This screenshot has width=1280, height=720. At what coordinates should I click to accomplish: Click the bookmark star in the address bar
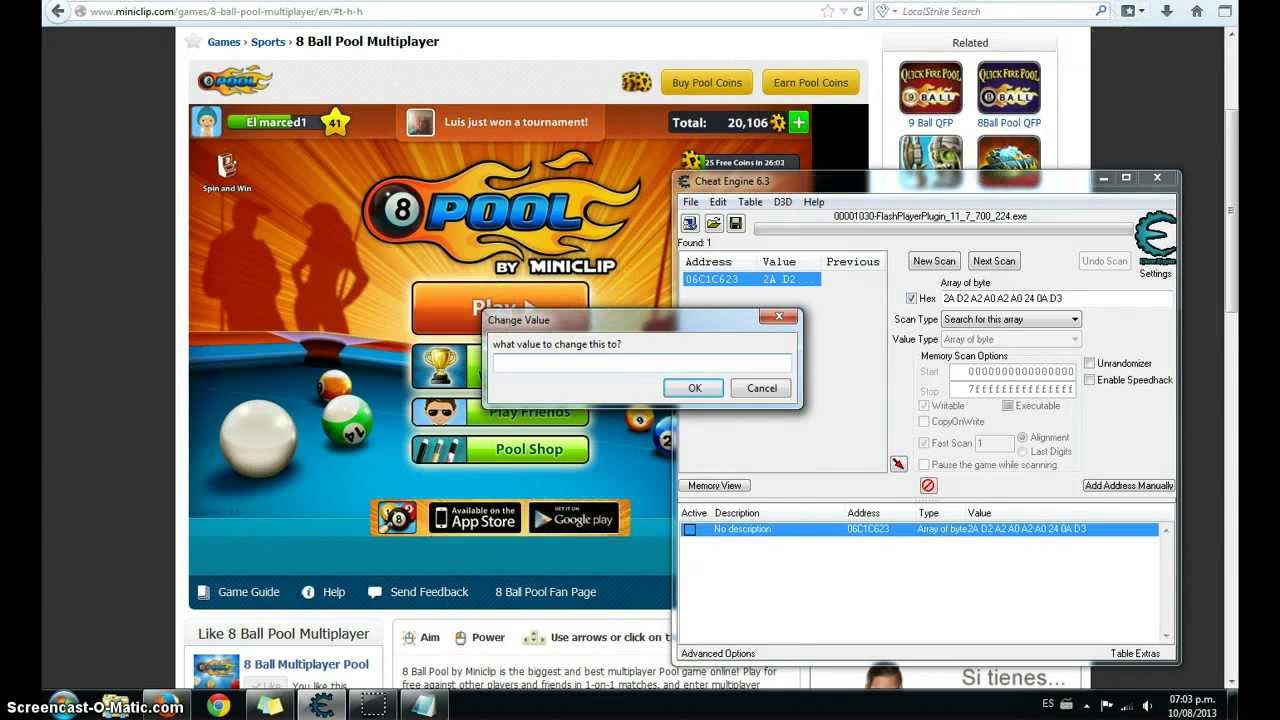828,11
